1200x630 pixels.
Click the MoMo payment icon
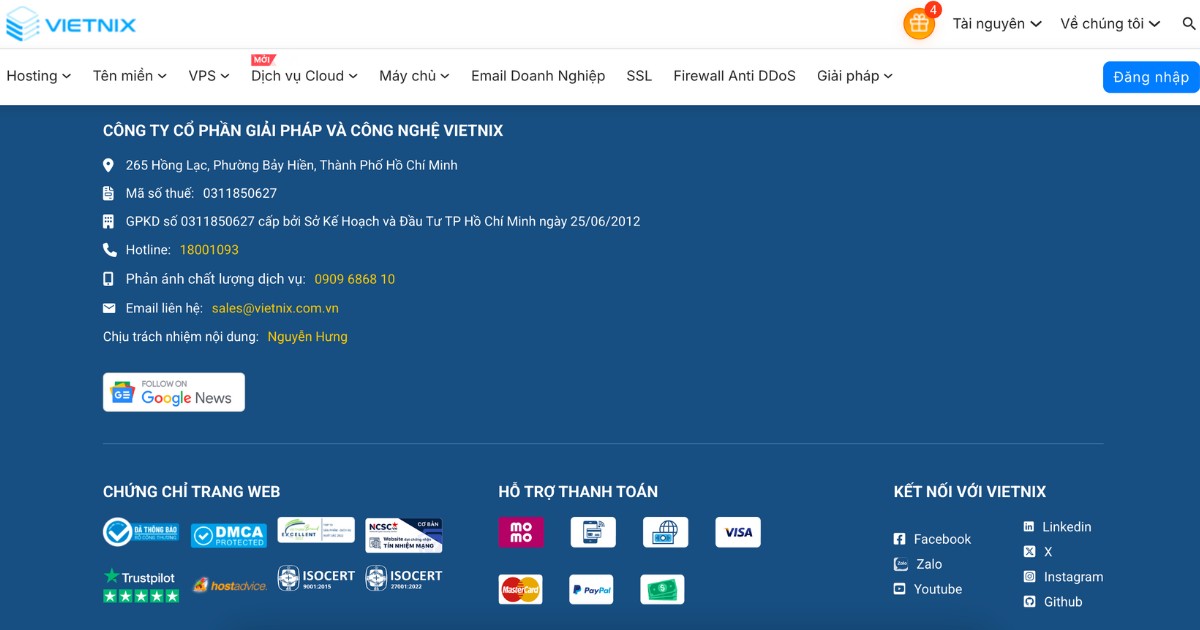tap(521, 532)
